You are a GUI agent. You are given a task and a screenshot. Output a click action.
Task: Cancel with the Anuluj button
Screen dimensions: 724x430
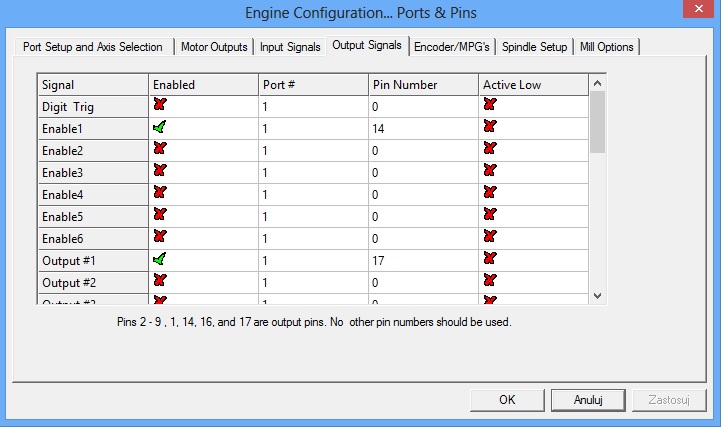[x=588, y=400]
